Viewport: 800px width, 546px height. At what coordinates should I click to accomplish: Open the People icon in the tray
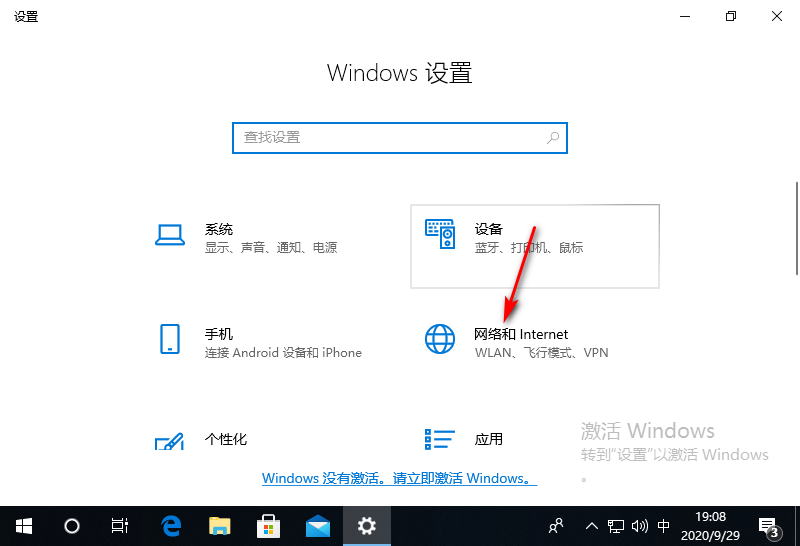tap(556, 526)
